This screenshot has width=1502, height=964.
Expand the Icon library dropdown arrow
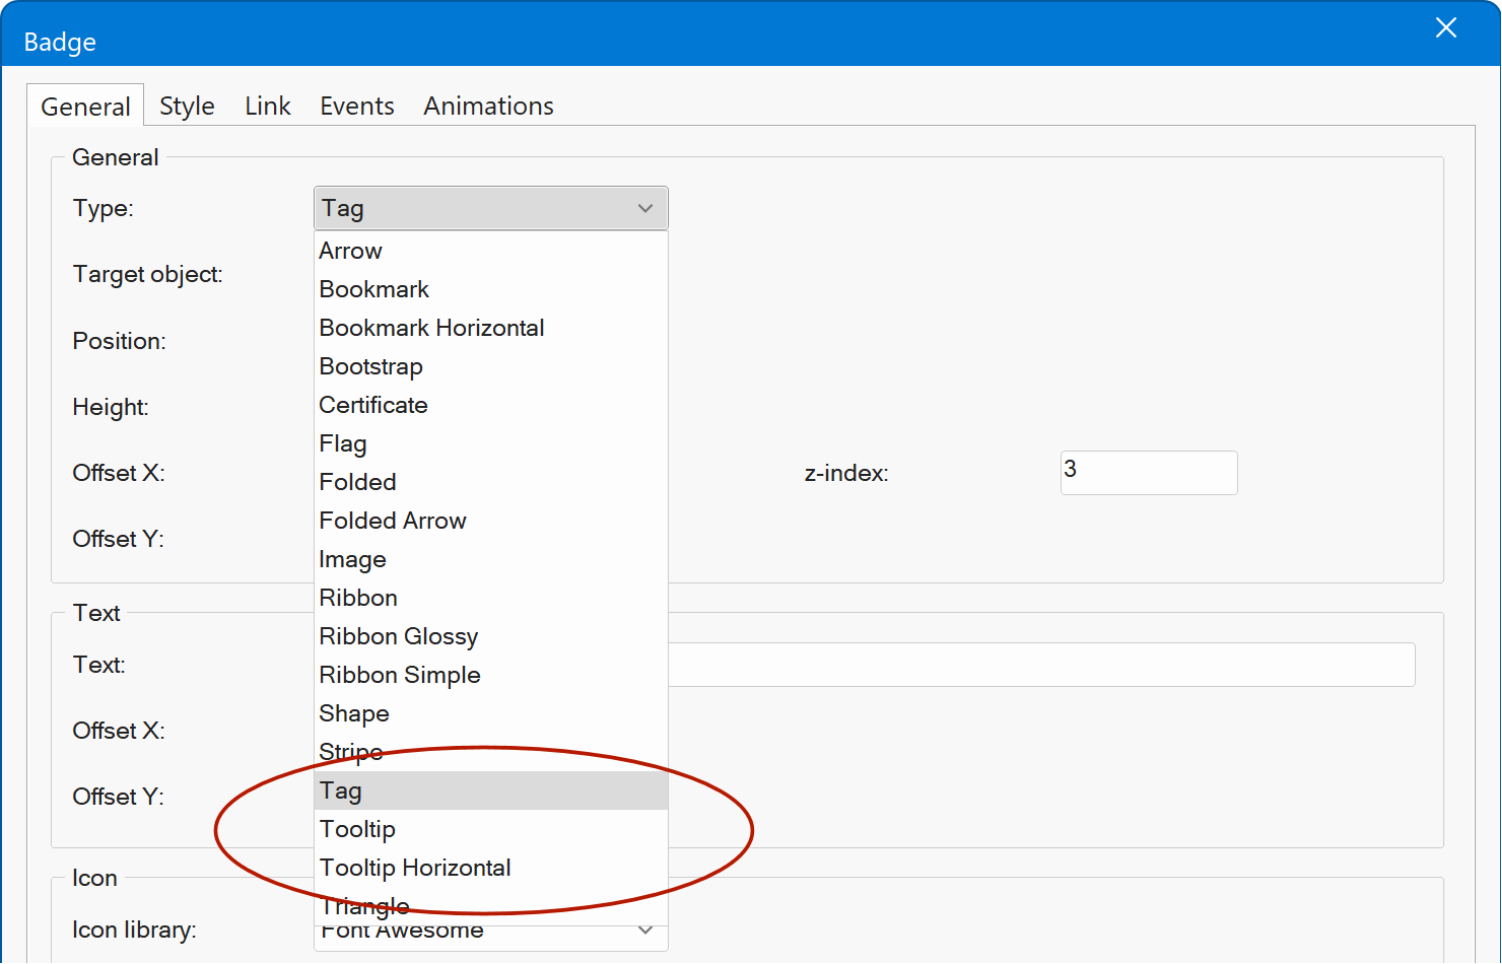[645, 931]
